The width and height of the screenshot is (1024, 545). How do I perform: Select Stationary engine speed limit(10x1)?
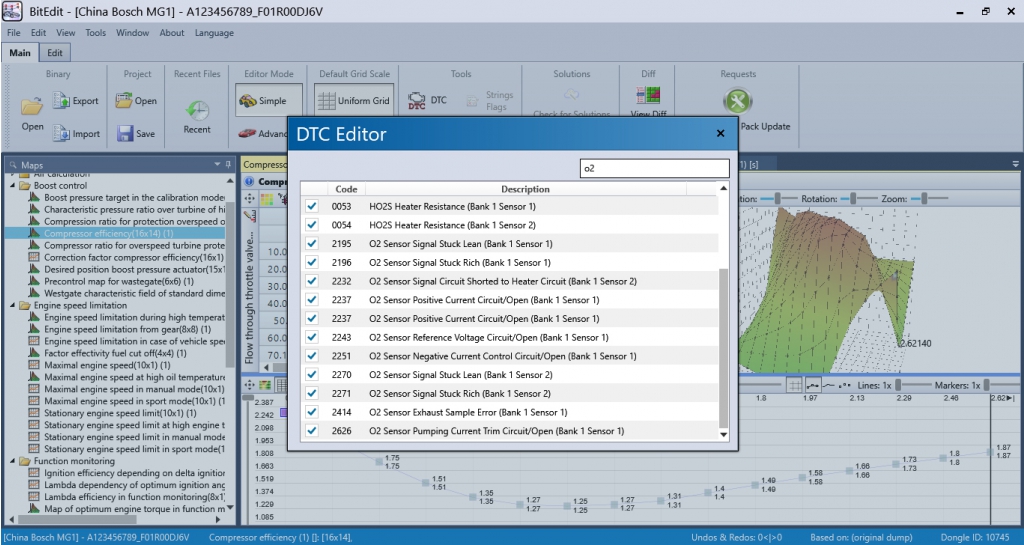[x=120, y=413]
